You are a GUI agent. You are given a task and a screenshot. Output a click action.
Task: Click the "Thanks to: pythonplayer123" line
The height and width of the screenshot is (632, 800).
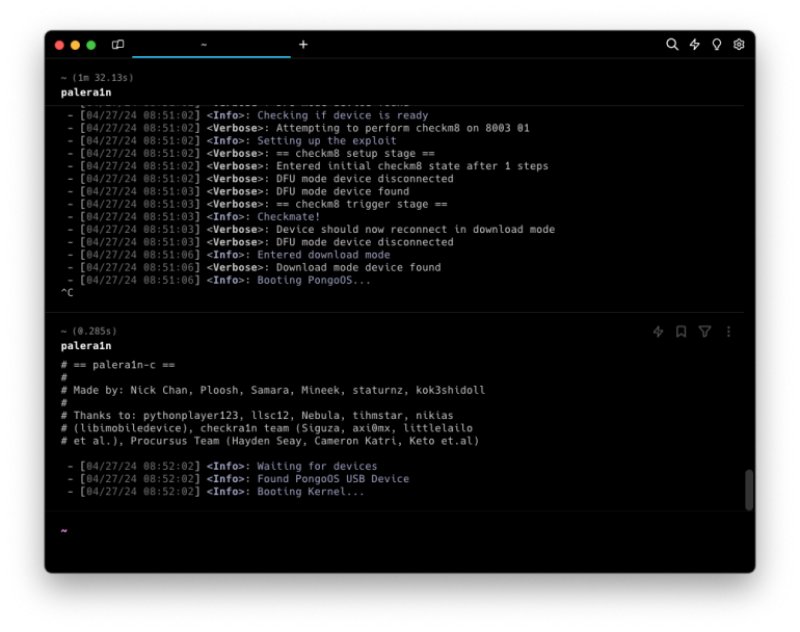click(x=257, y=416)
